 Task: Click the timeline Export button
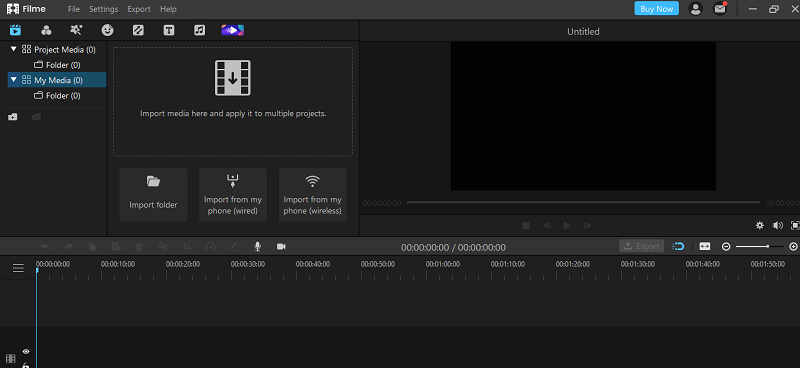[642, 247]
